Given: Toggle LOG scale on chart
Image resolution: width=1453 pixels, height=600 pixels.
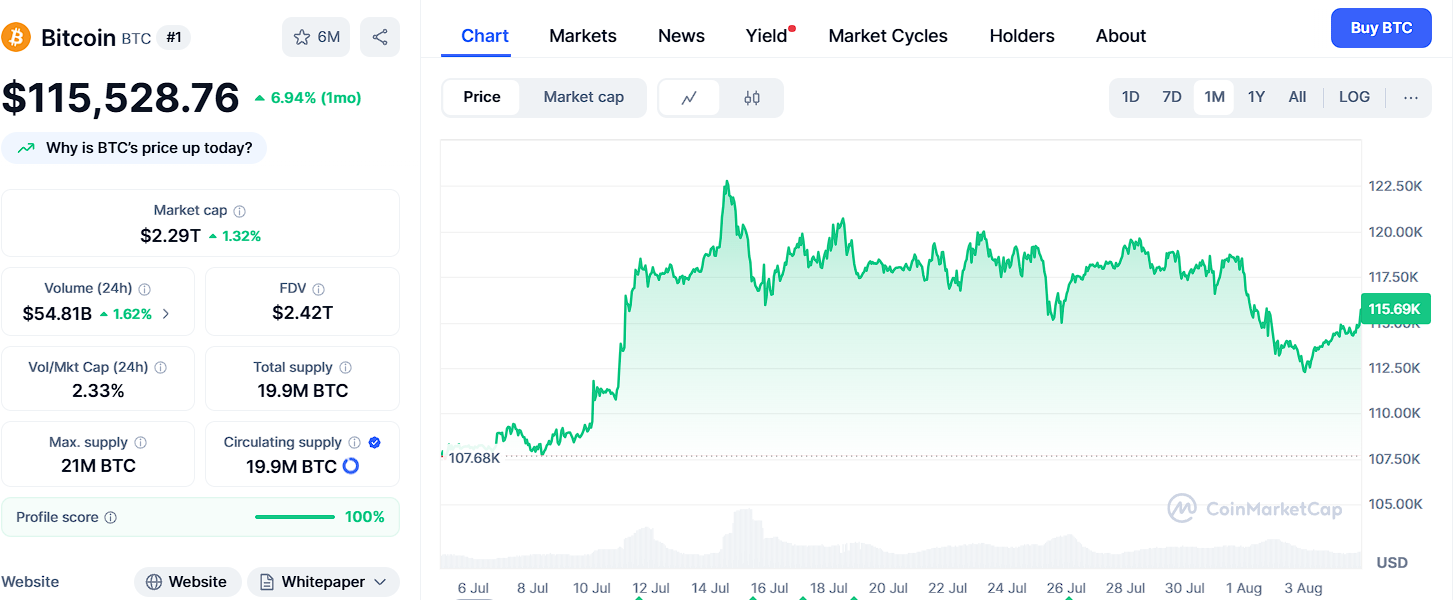Looking at the screenshot, I should (1354, 97).
